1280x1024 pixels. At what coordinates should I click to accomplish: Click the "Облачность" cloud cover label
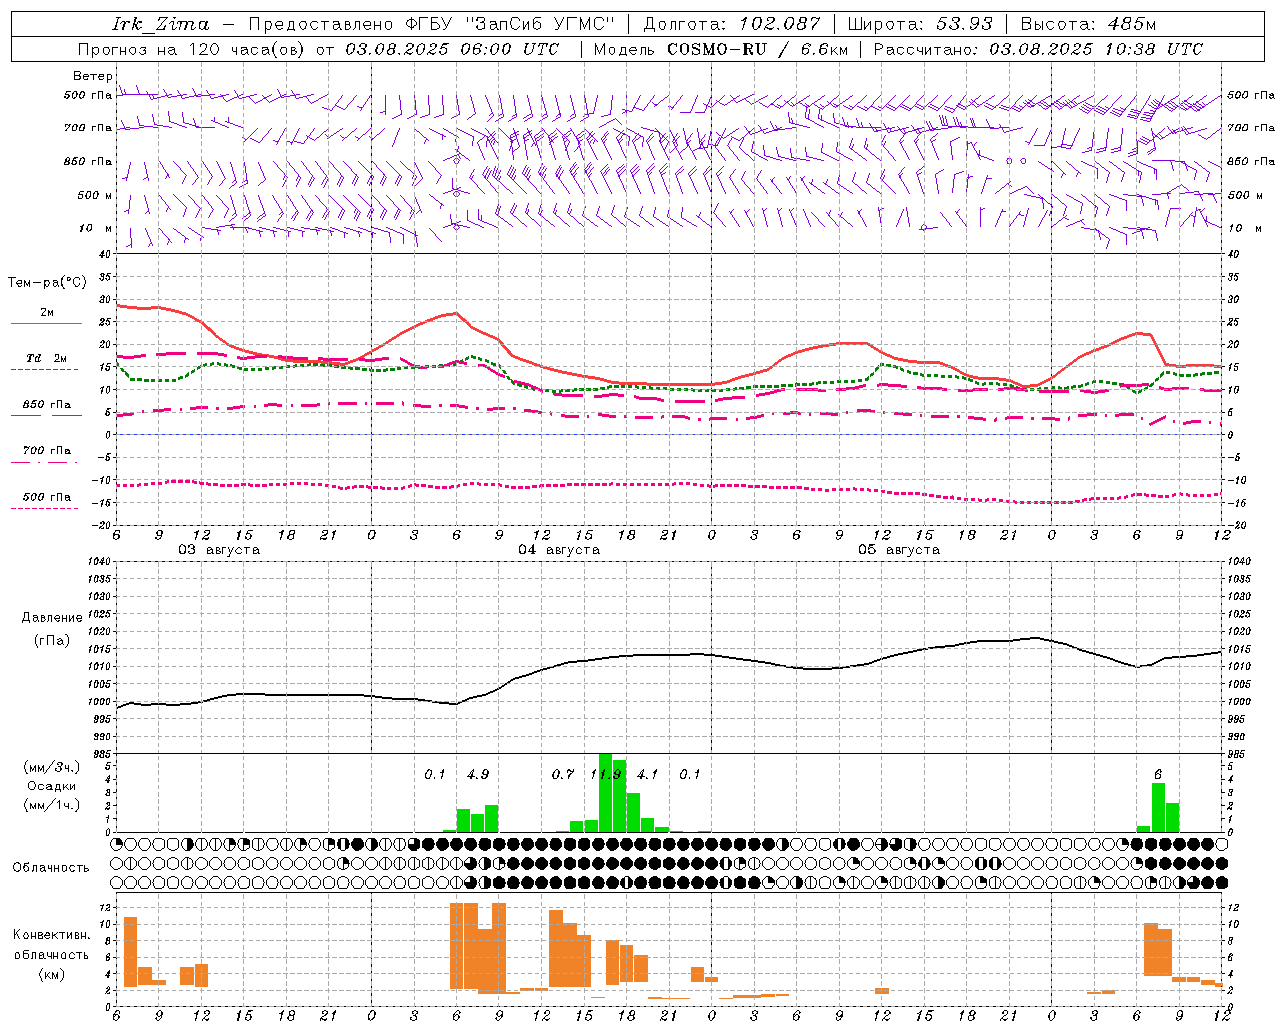[51, 867]
